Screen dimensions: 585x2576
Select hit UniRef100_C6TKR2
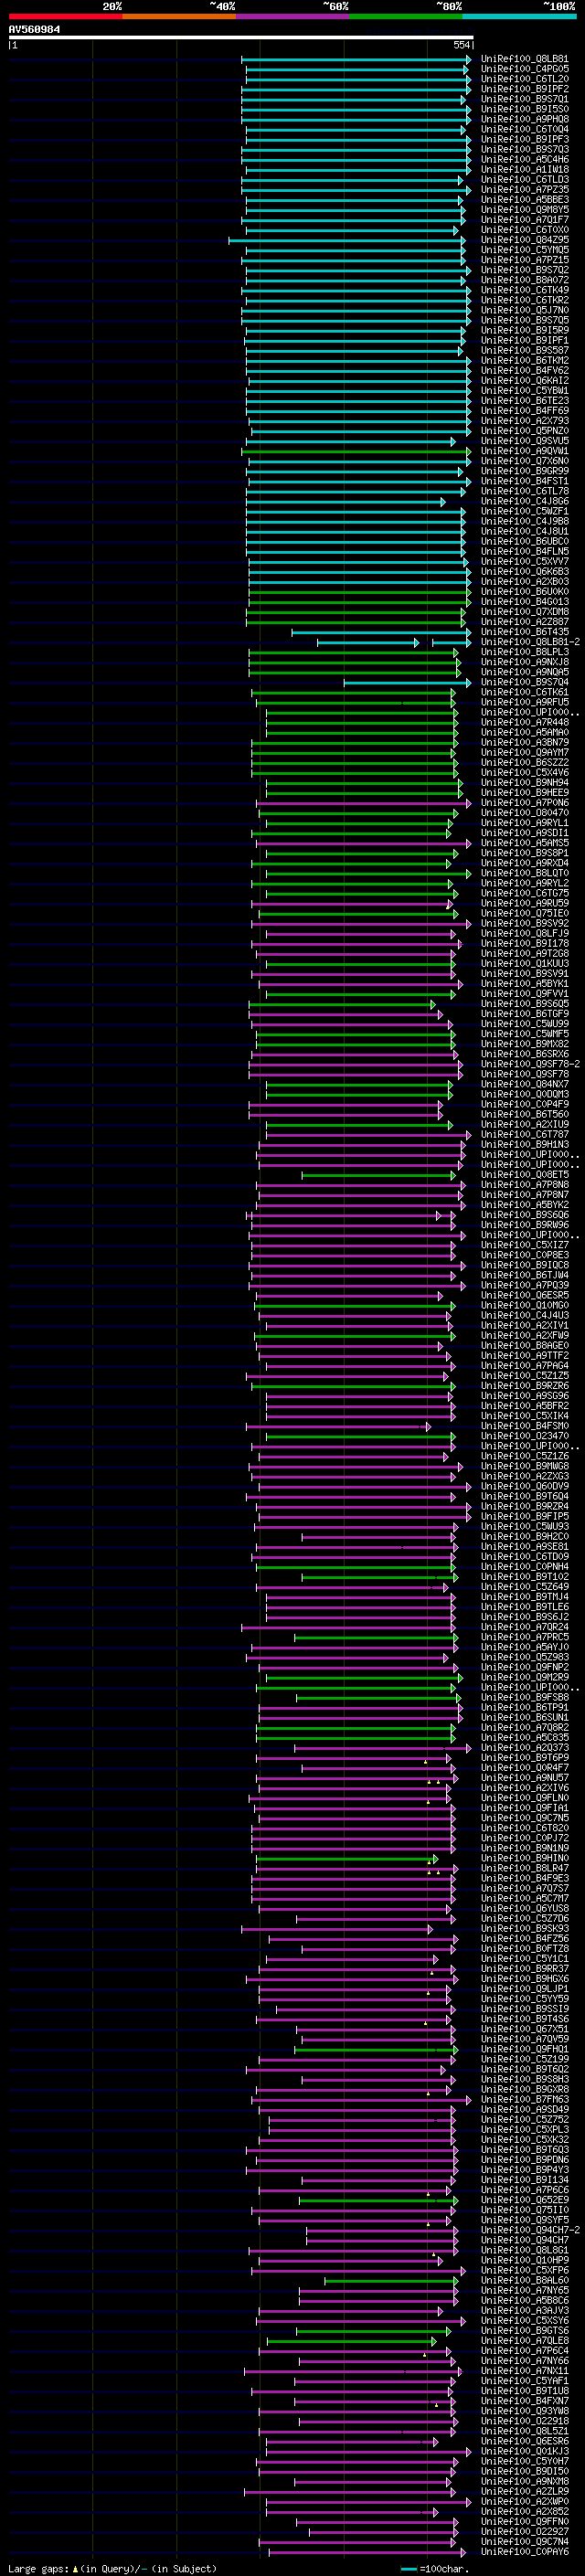[x=525, y=300]
